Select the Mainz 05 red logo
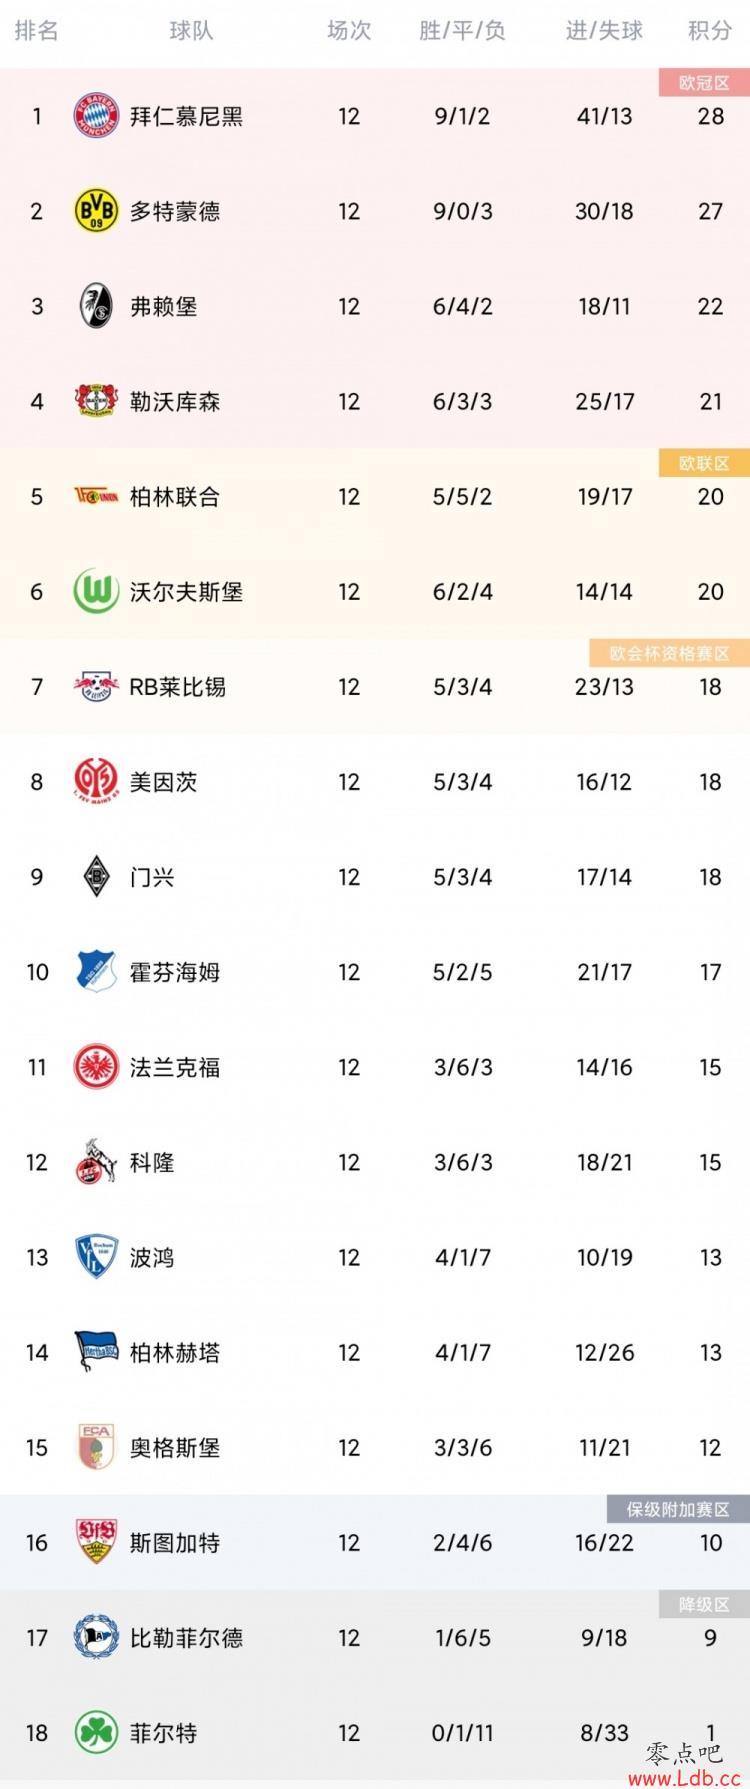 click(96, 781)
